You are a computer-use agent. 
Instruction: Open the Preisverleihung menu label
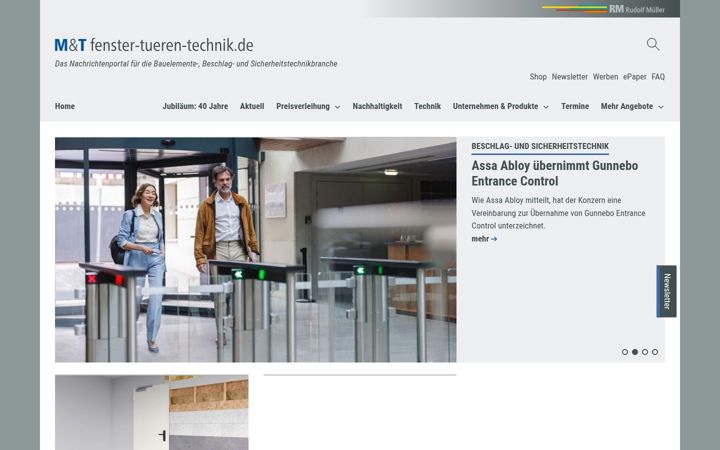[303, 106]
